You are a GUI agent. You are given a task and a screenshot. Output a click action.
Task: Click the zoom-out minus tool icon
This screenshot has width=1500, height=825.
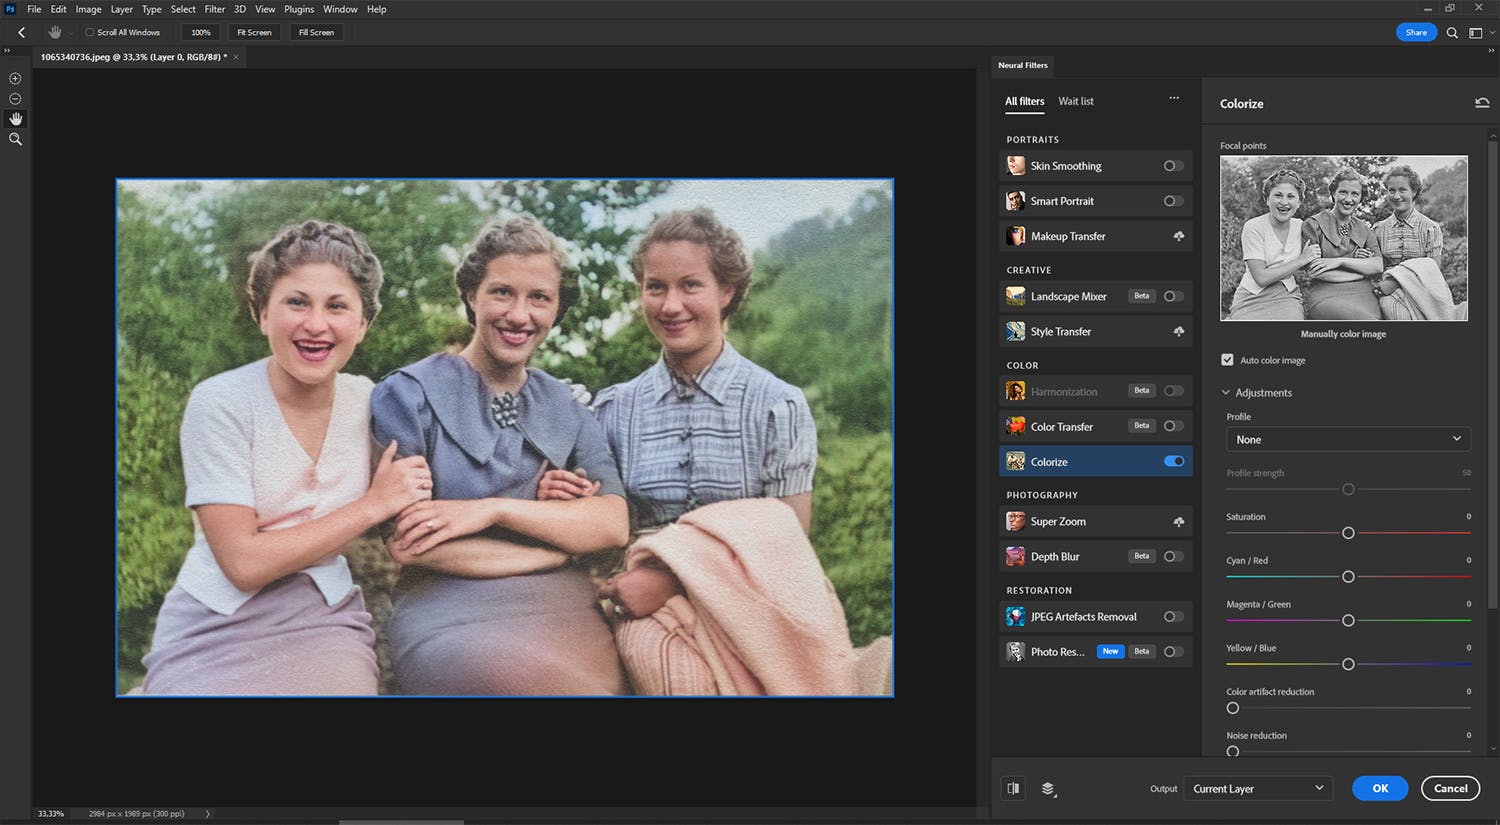(15, 99)
